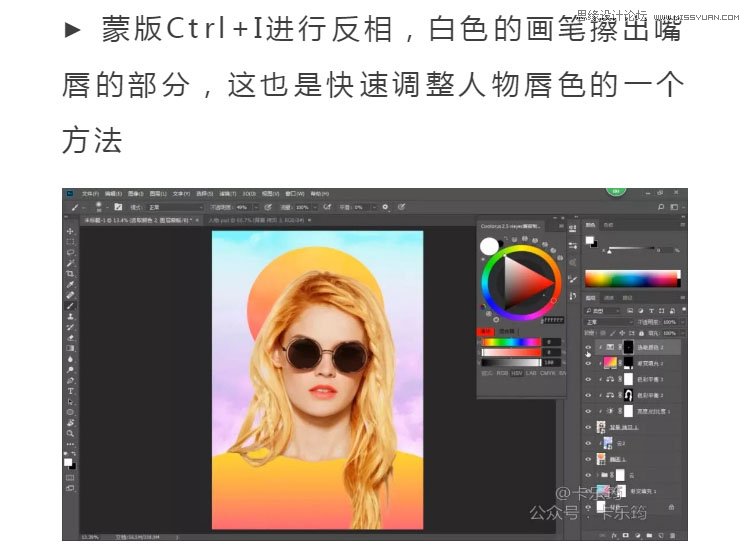Image resolution: width=750 pixels, height=560 pixels.
Task: Toggle visibility of 渐变填充 2 layer
Action: tap(588, 363)
